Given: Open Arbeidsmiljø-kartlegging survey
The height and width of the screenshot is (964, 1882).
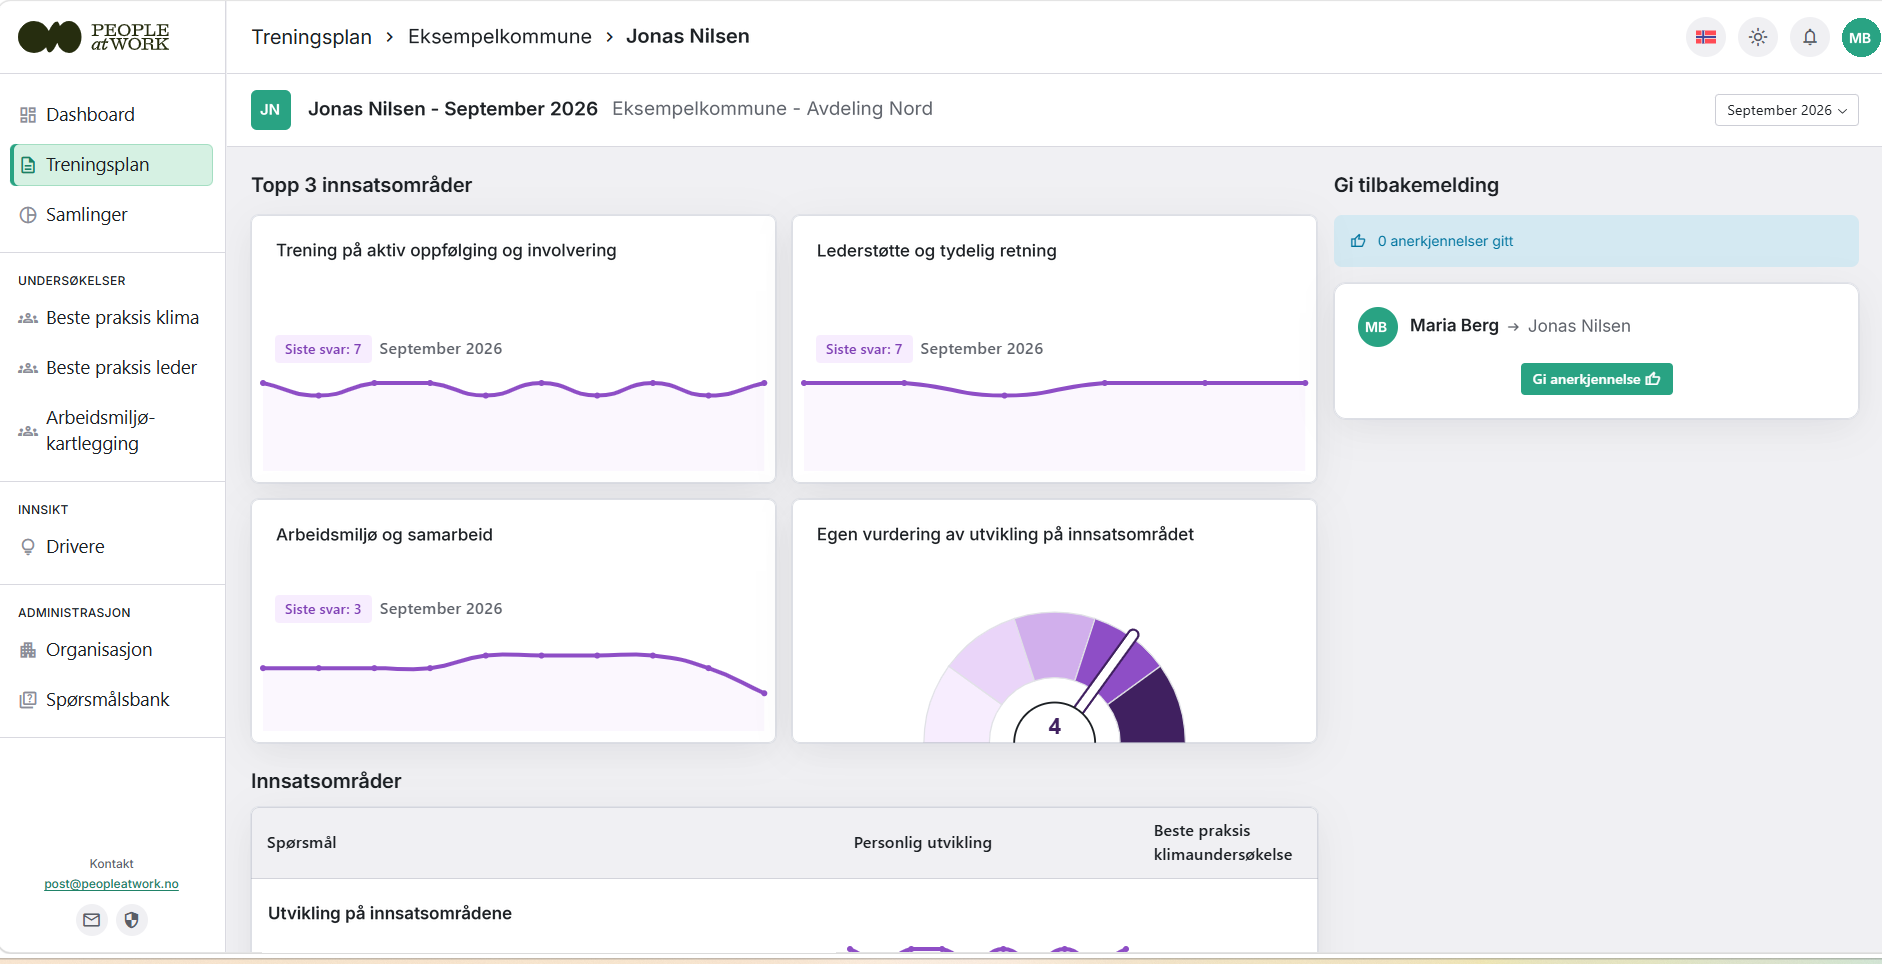Looking at the screenshot, I should tap(112, 431).
